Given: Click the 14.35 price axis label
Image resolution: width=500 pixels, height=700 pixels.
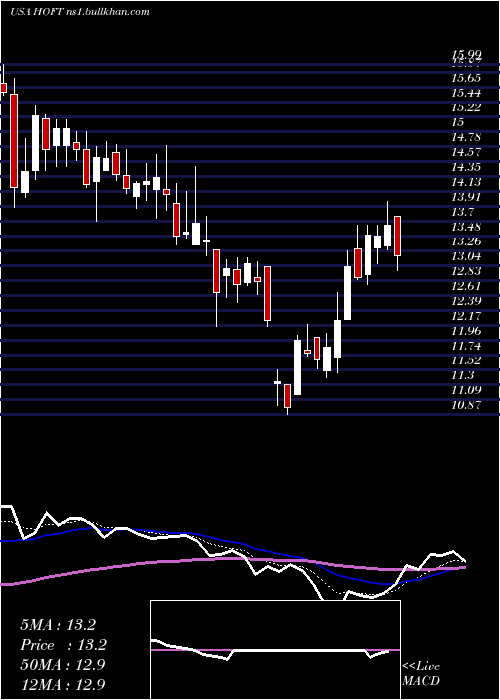Looking at the screenshot, I should tap(466, 167).
